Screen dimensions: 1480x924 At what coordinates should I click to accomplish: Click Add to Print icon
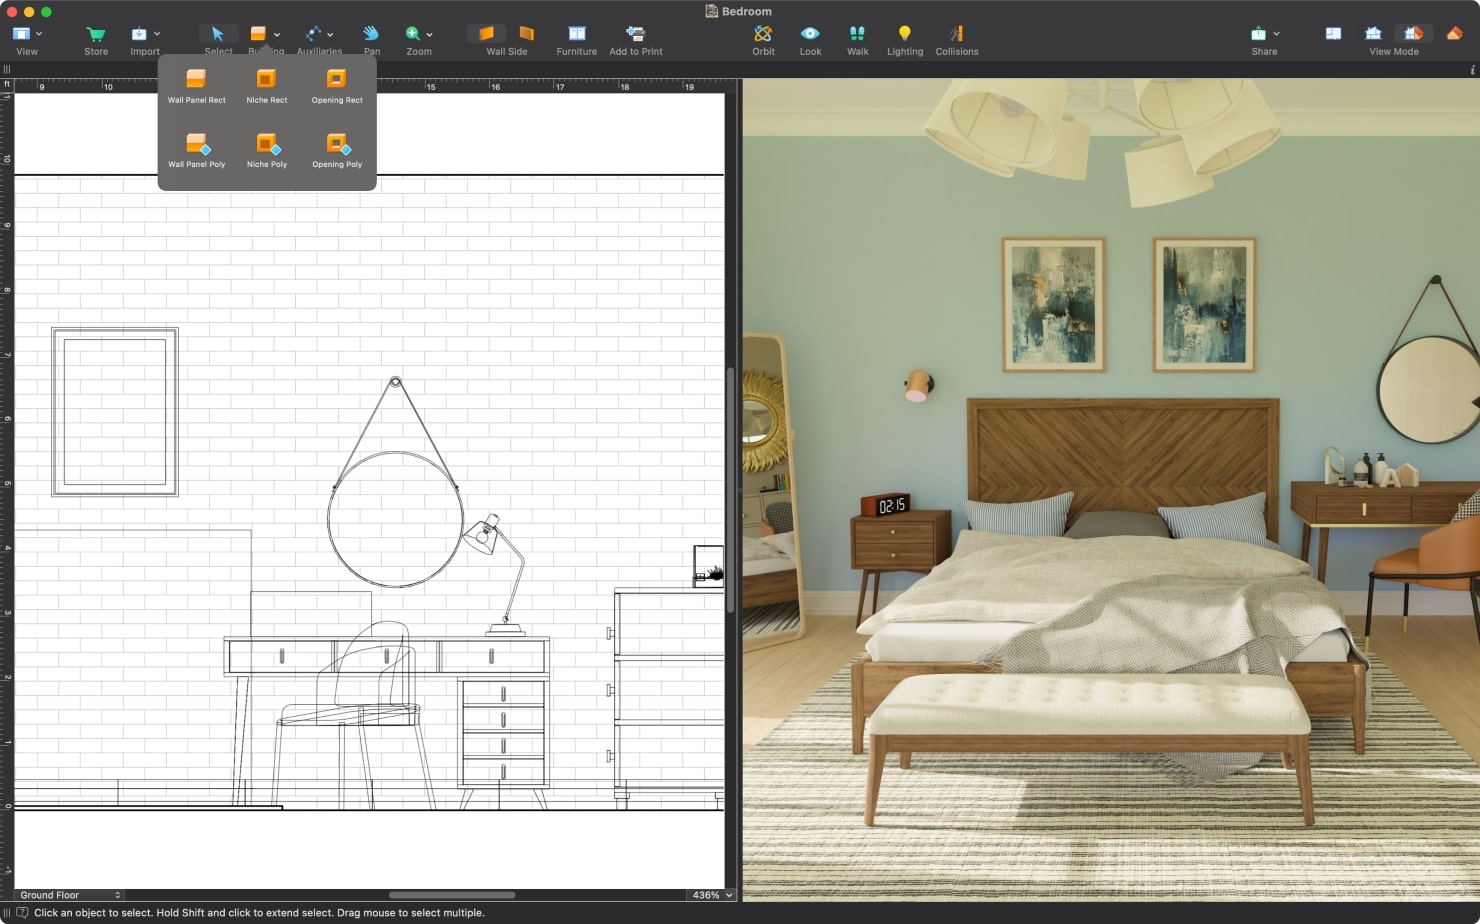click(x=636, y=34)
